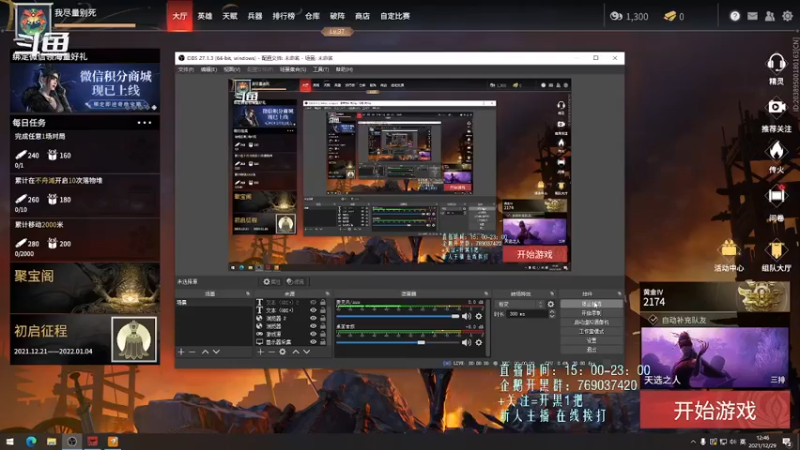Pop out the 场景 dock panel icon
The image size is (800, 450).
248,294
